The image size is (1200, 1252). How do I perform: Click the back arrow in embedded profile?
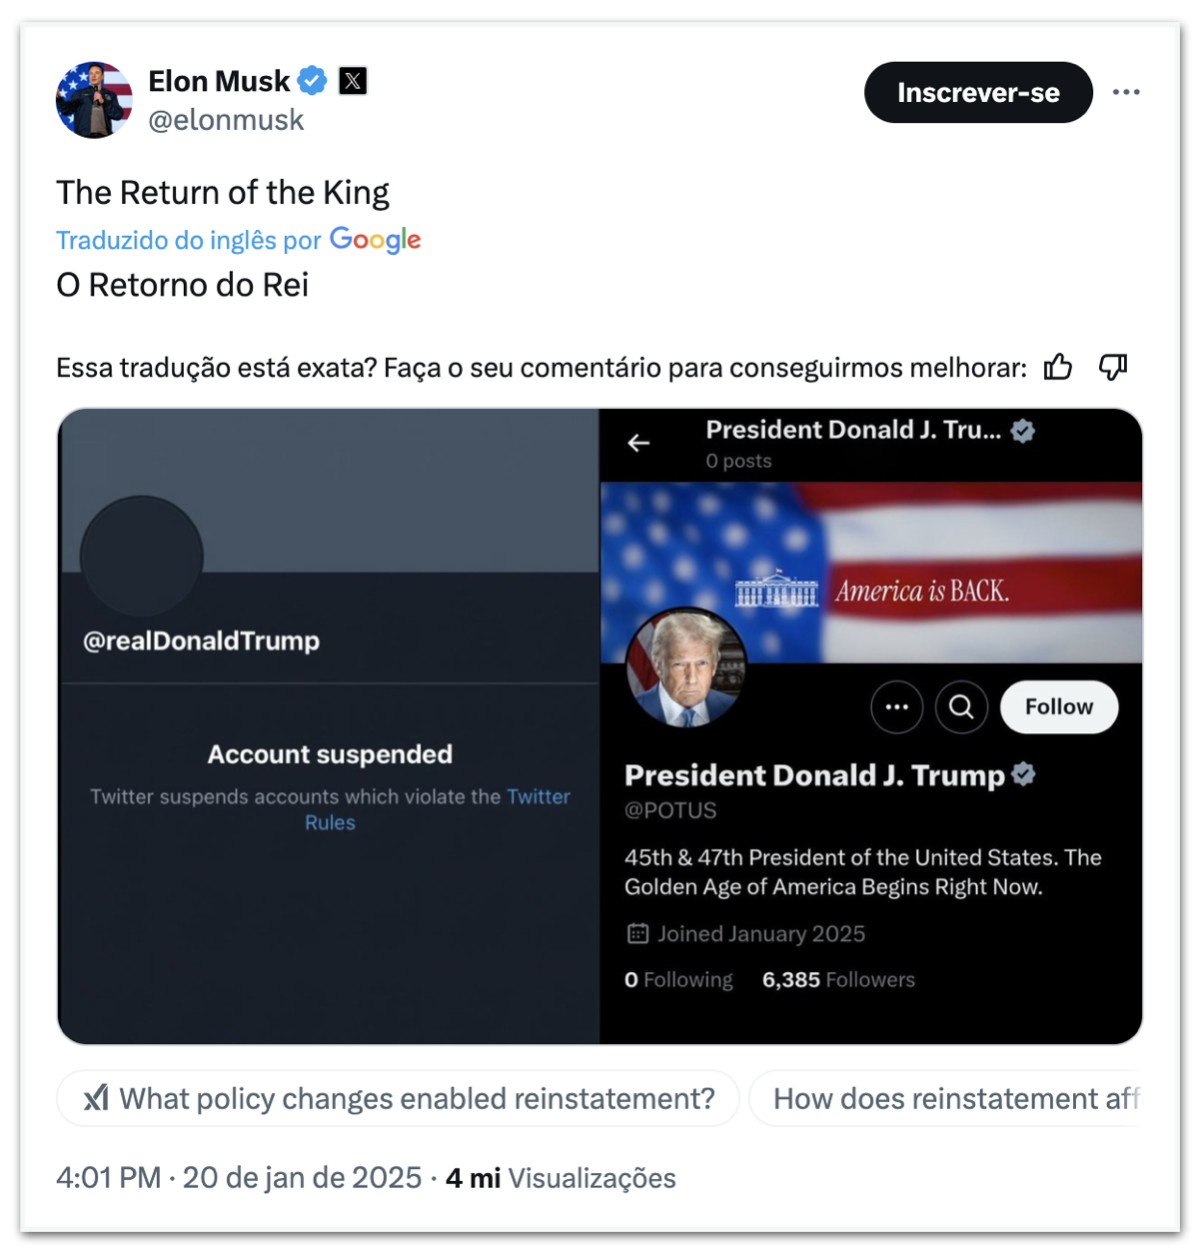tap(639, 443)
